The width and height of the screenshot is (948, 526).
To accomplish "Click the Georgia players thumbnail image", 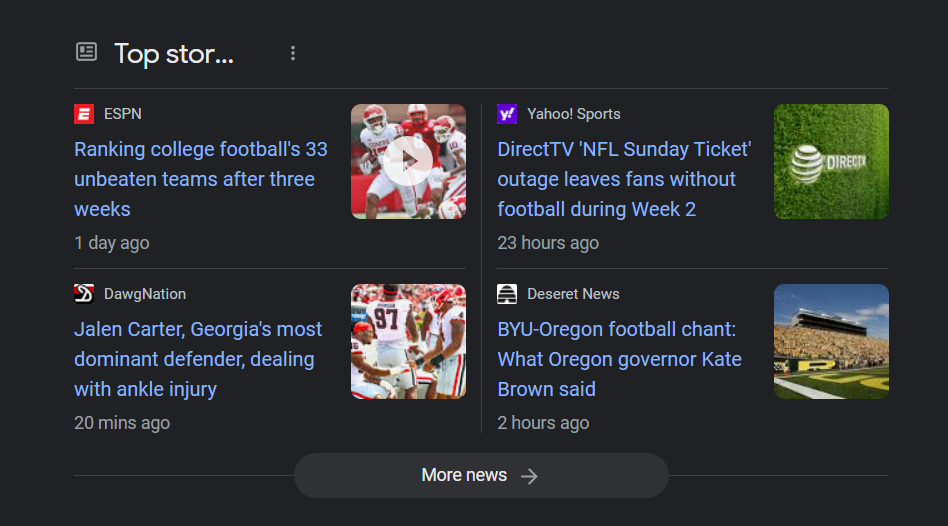I will pos(408,341).
